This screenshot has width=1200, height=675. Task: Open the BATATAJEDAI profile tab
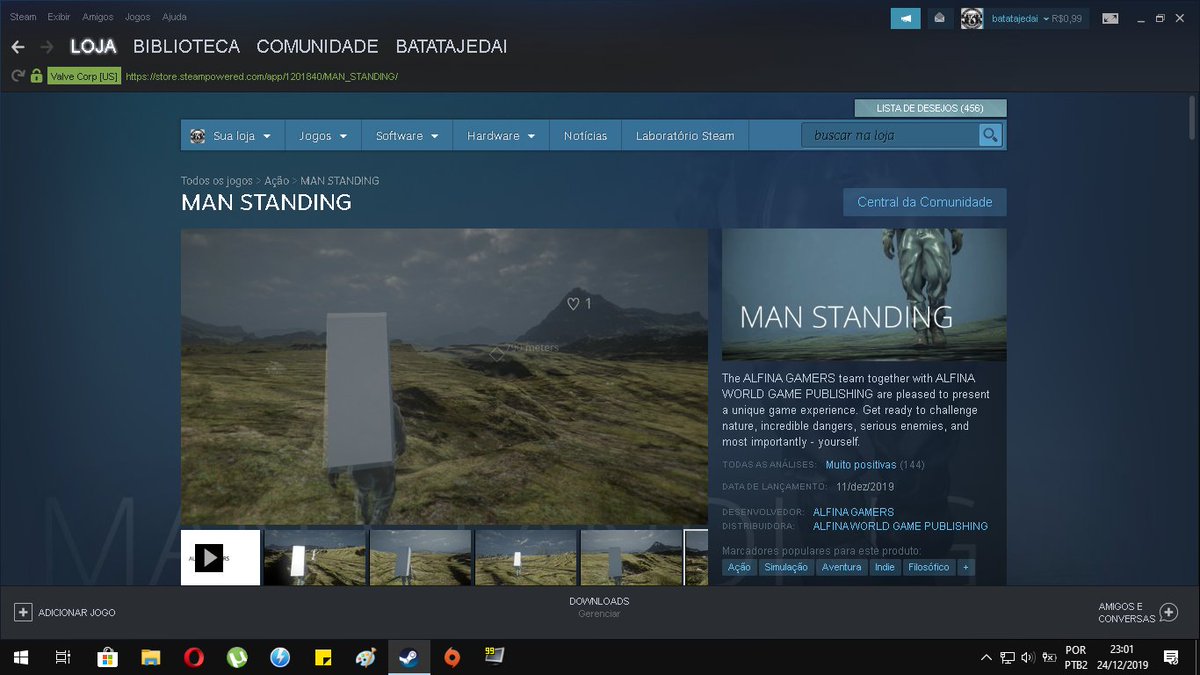[451, 47]
